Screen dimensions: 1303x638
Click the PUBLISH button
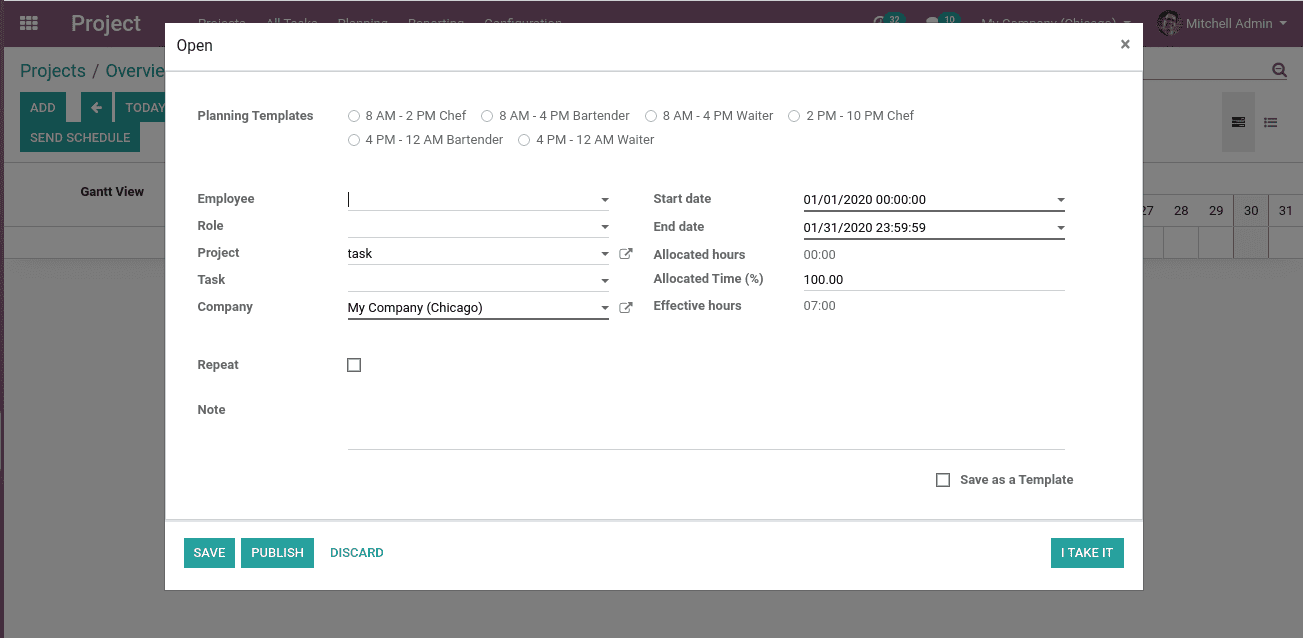(277, 553)
